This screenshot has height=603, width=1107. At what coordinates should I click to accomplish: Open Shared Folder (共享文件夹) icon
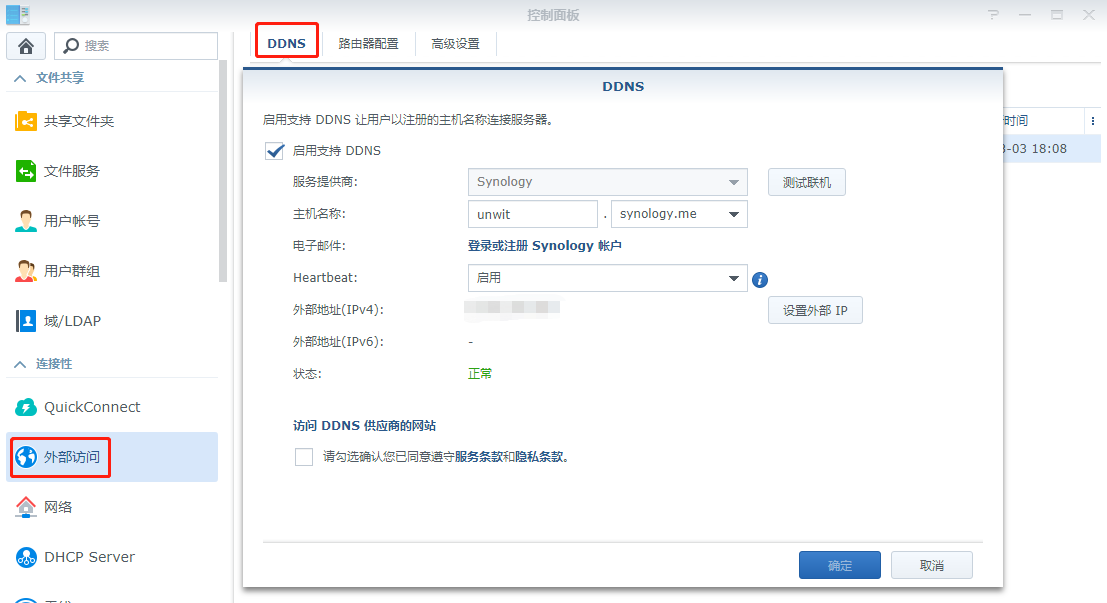coord(26,121)
